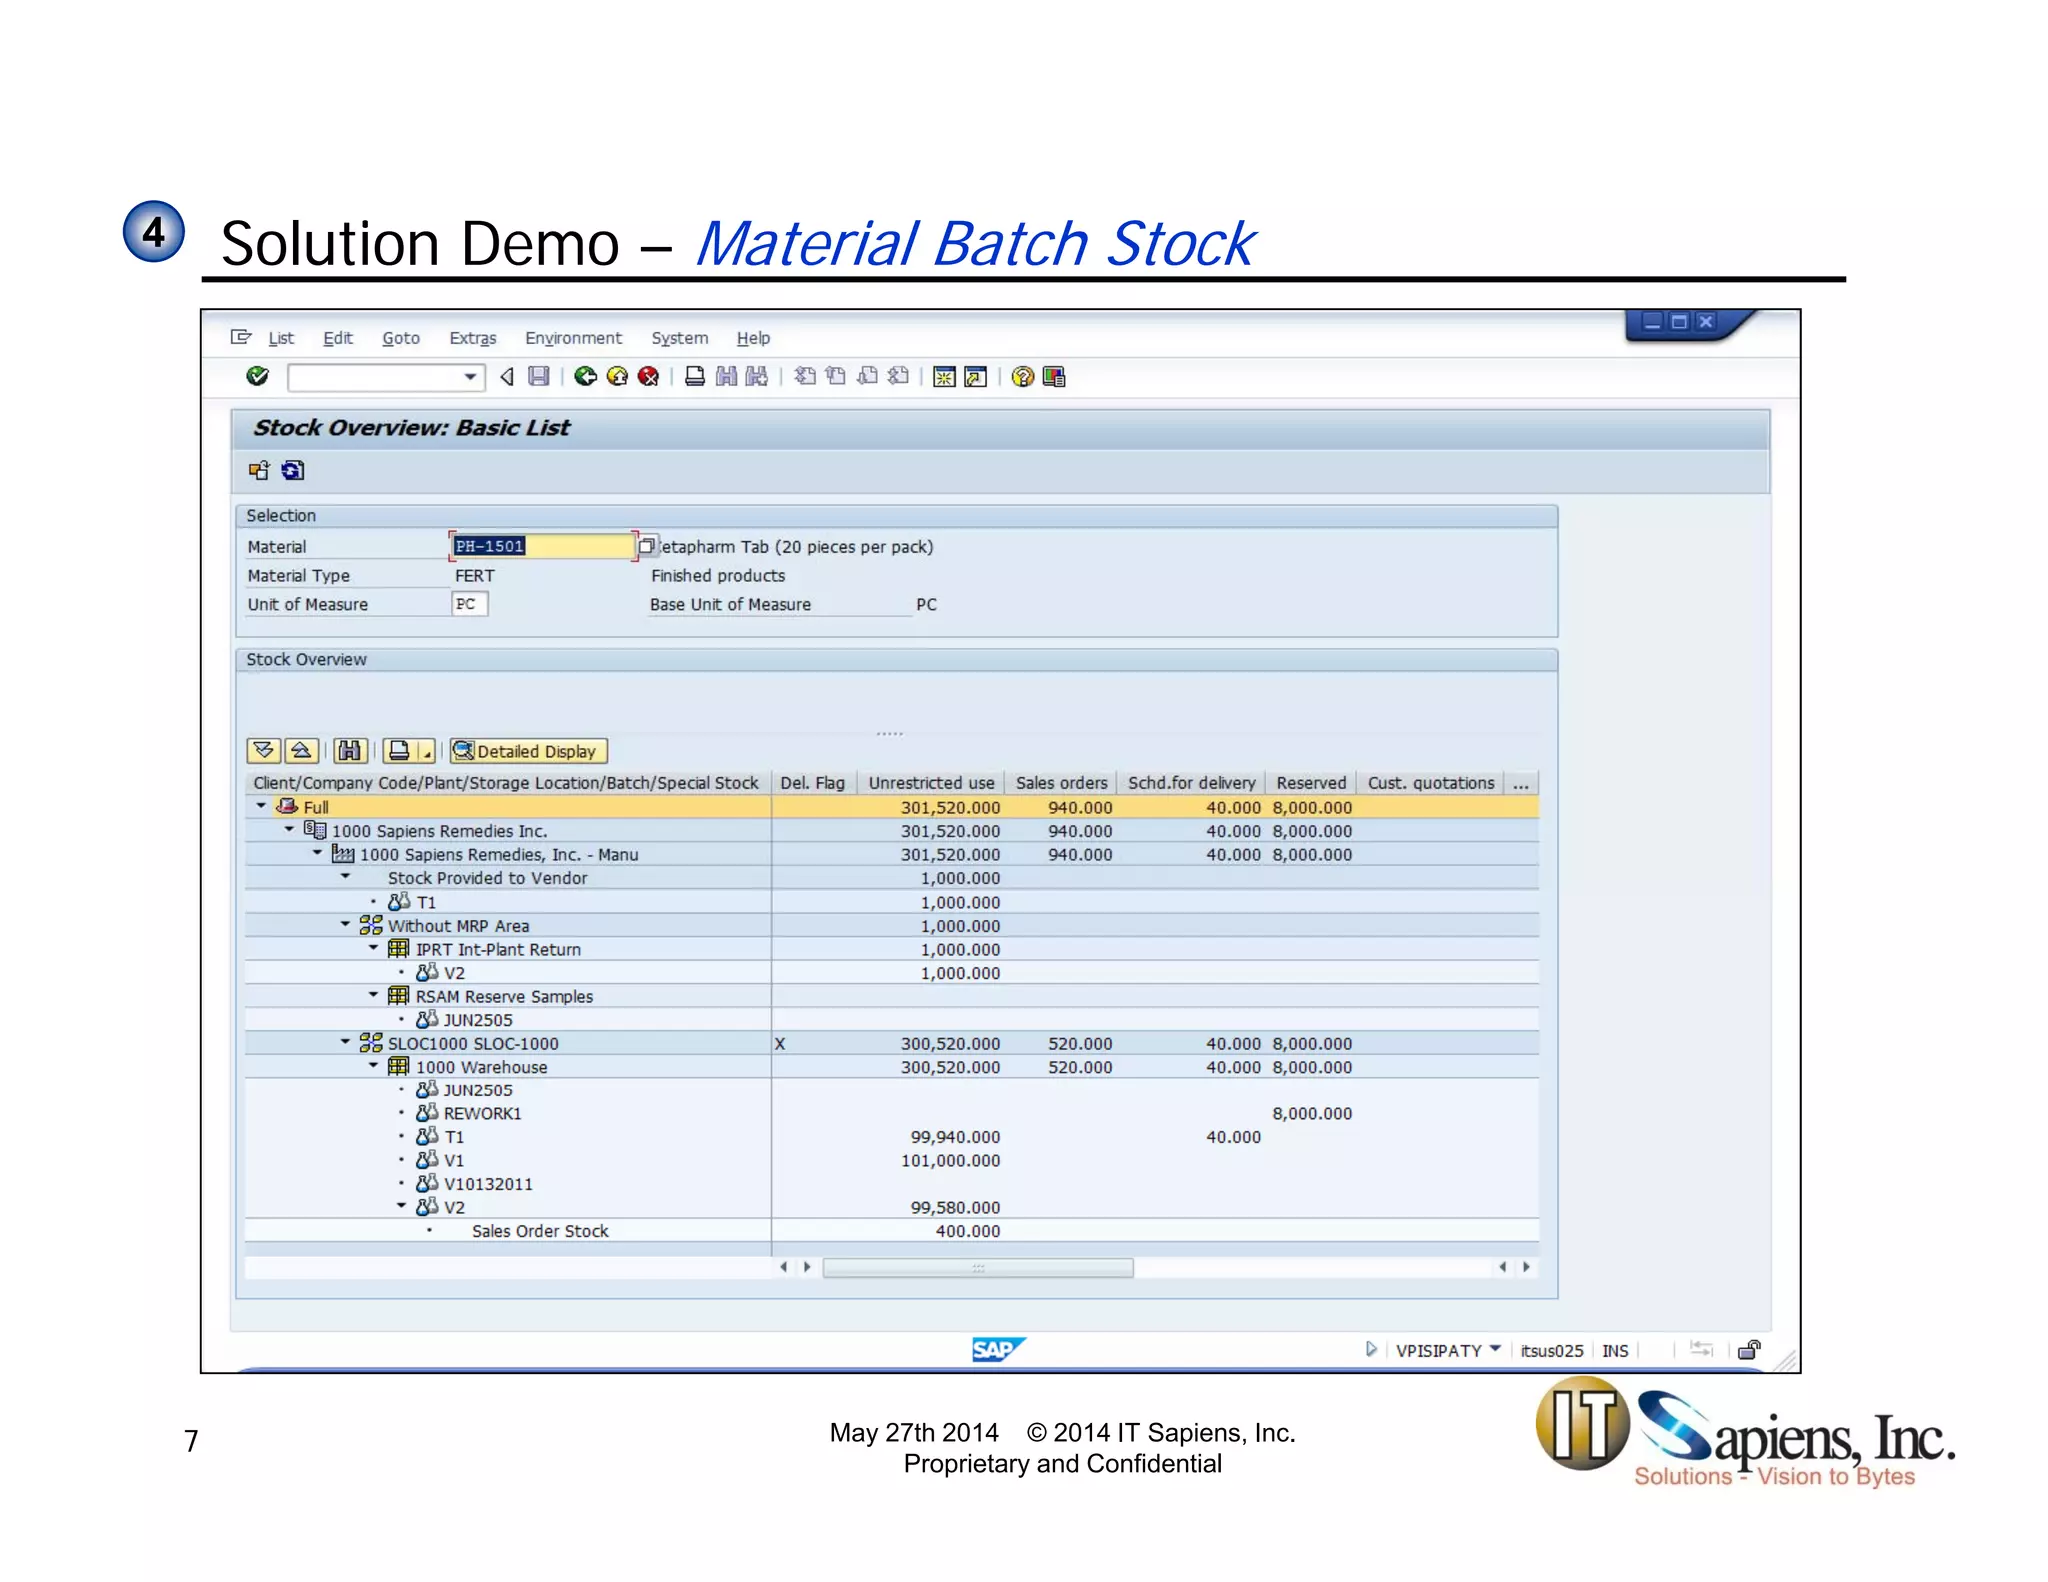The width and height of the screenshot is (2048, 1582).
Task: Click the status bar expand triangle left of VPISIPATY
Action: point(1371,1349)
